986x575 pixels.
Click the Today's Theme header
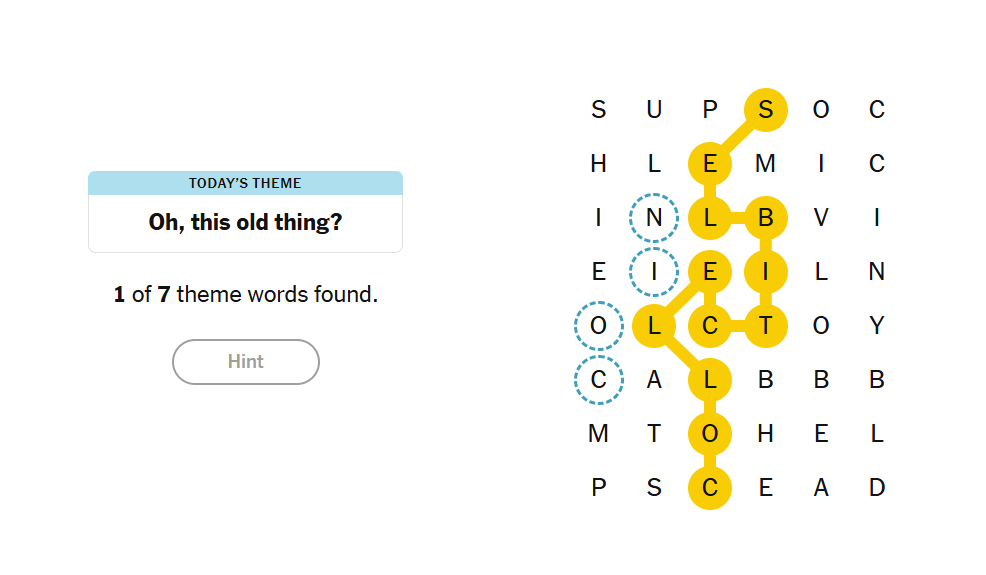(245, 183)
